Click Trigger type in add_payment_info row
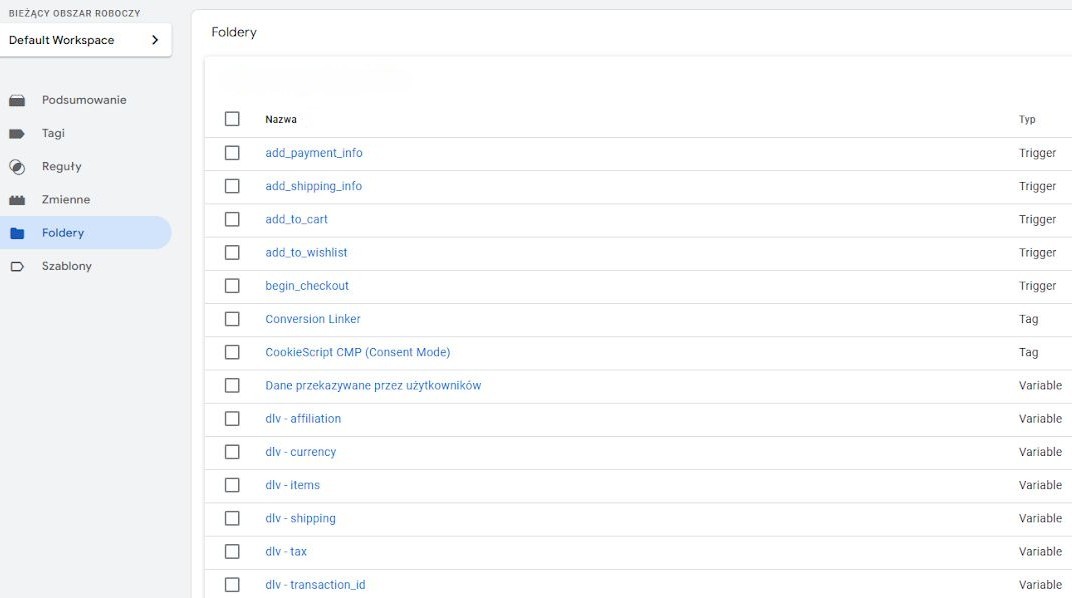The image size is (1072, 598). [1037, 153]
